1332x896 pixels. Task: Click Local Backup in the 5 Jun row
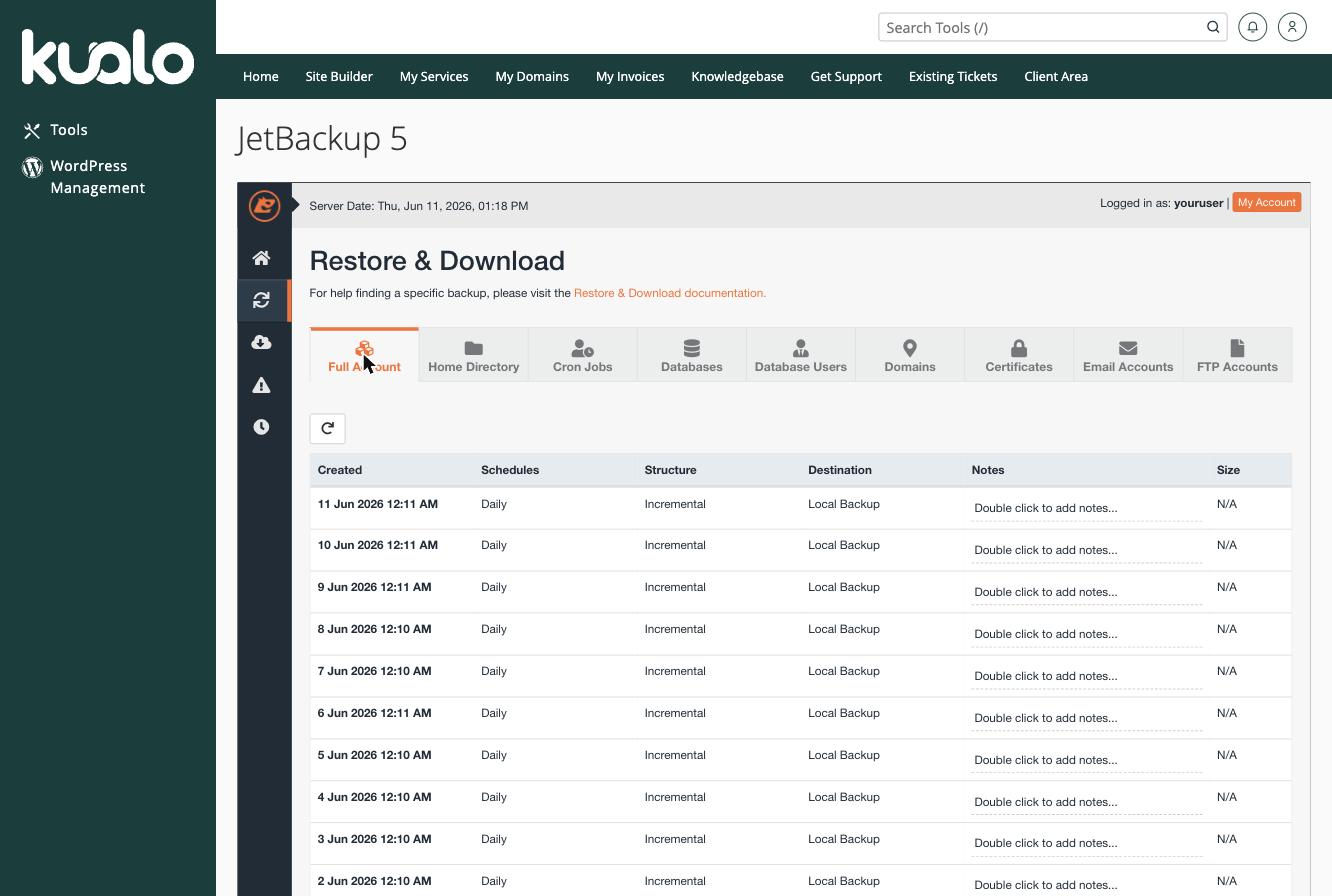[844, 755]
